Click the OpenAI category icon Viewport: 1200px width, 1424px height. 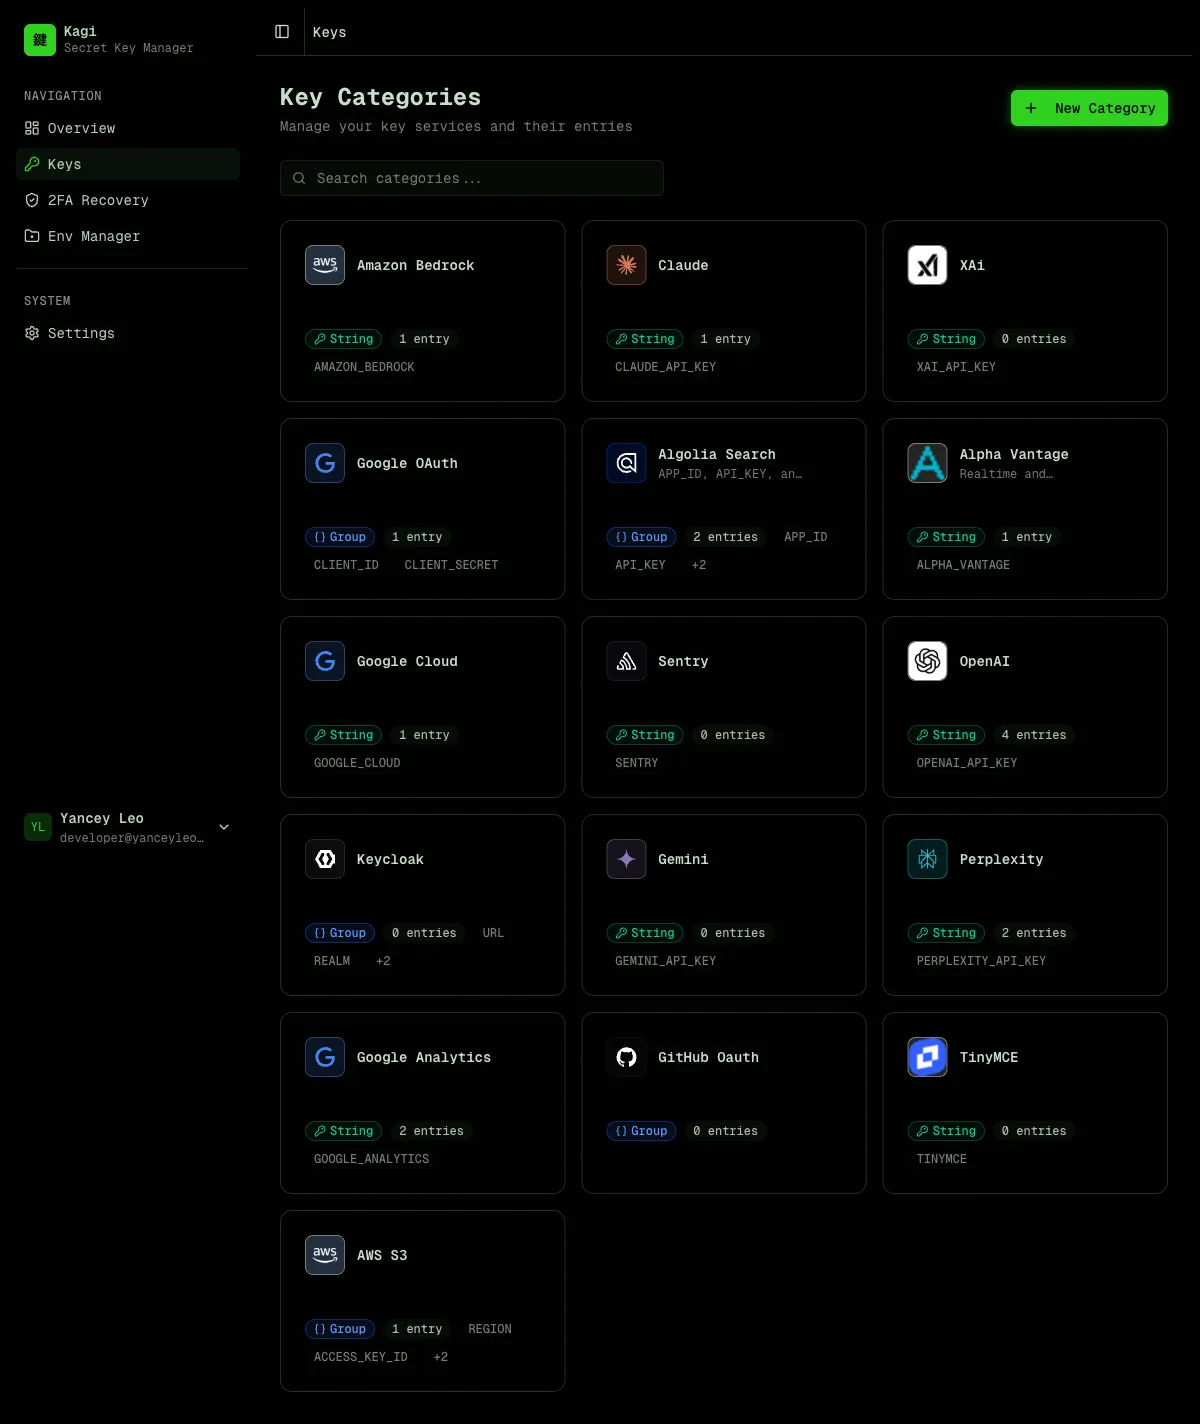tap(926, 661)
